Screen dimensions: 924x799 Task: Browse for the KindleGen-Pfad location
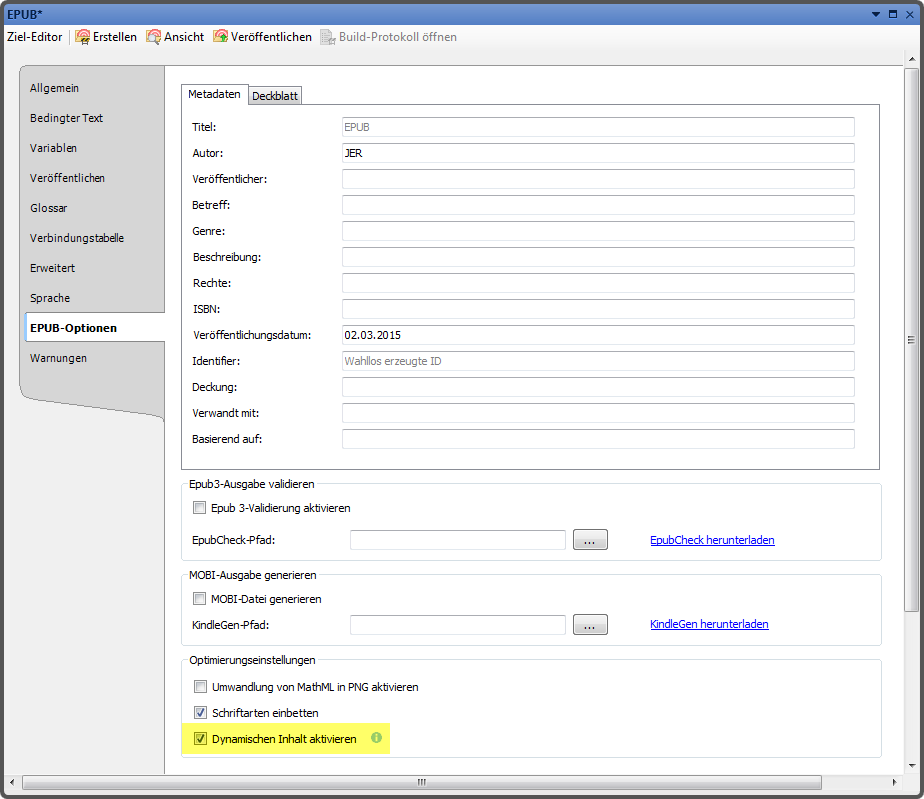coord(590,625)
